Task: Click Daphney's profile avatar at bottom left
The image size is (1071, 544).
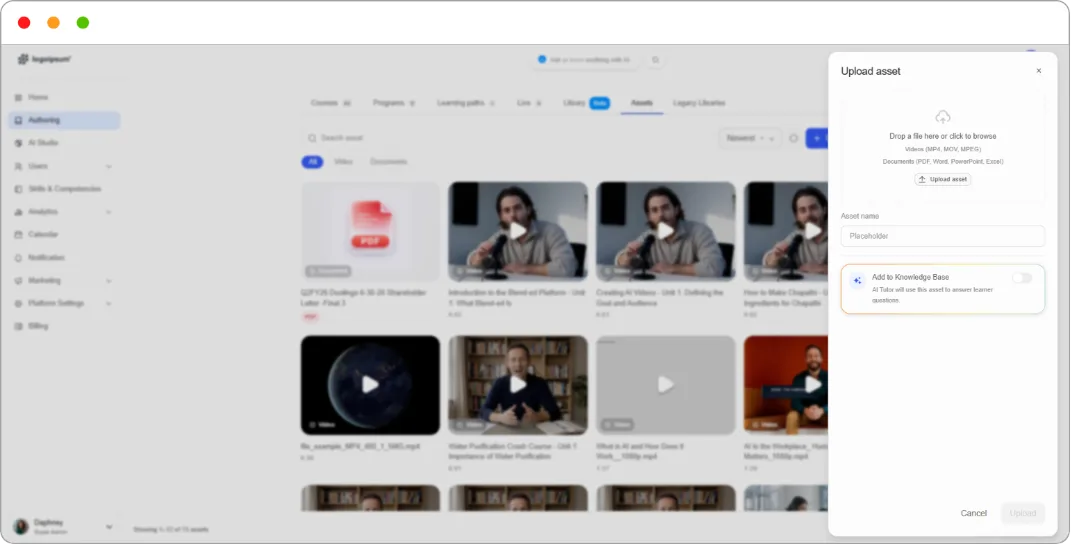Action: [21, 526]
